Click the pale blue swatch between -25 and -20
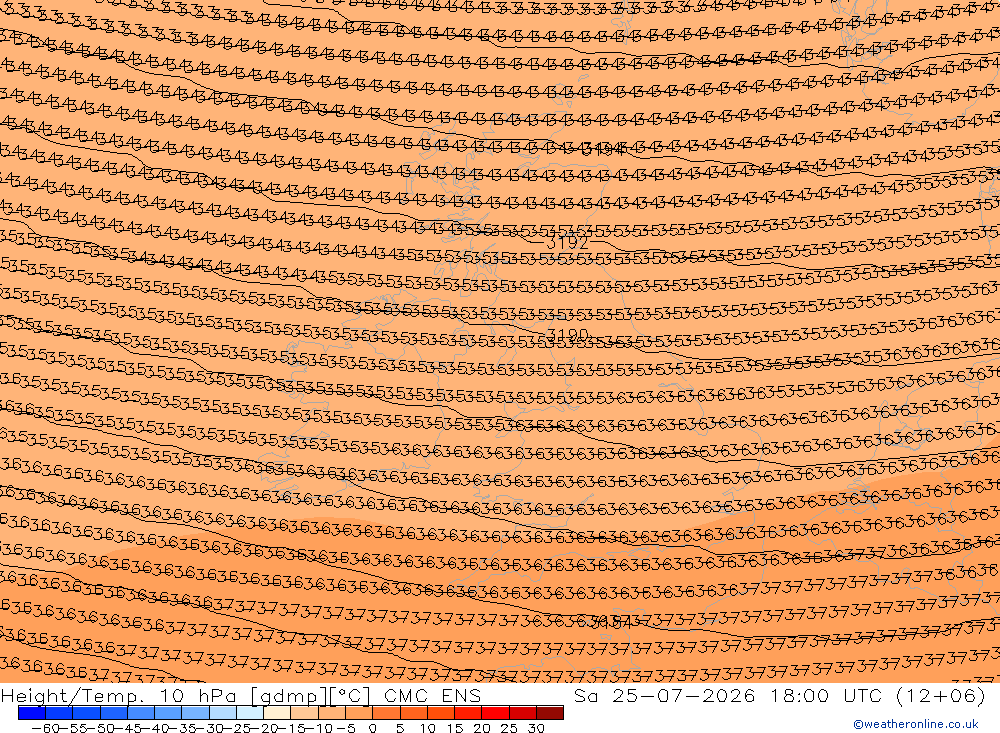This screenshot has width=1000, height=733. pos(250,712)
